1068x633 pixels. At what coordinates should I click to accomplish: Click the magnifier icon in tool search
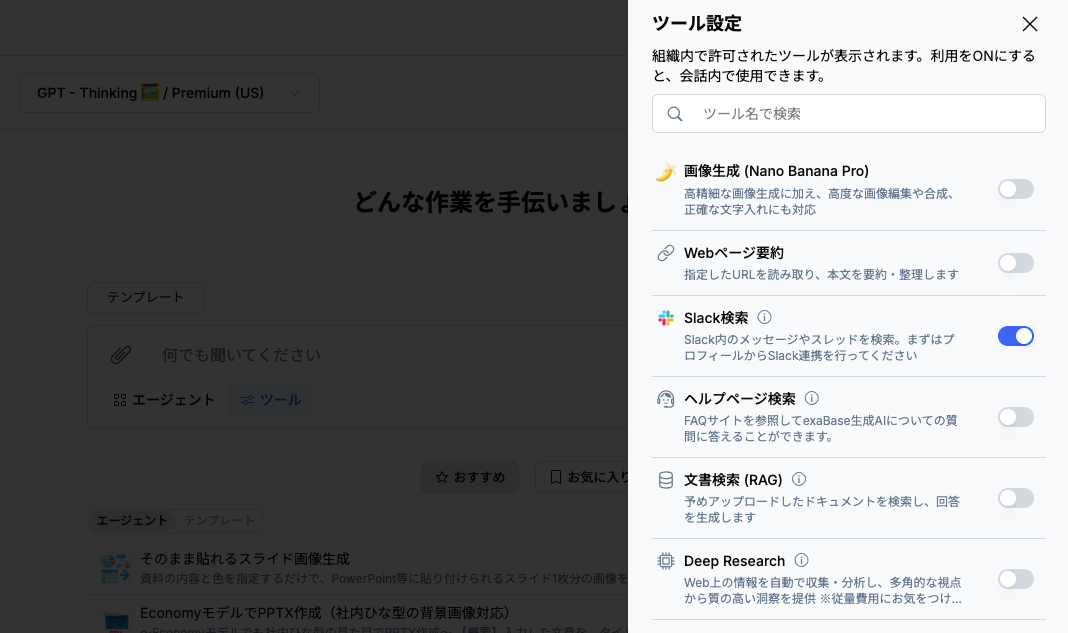674,114
